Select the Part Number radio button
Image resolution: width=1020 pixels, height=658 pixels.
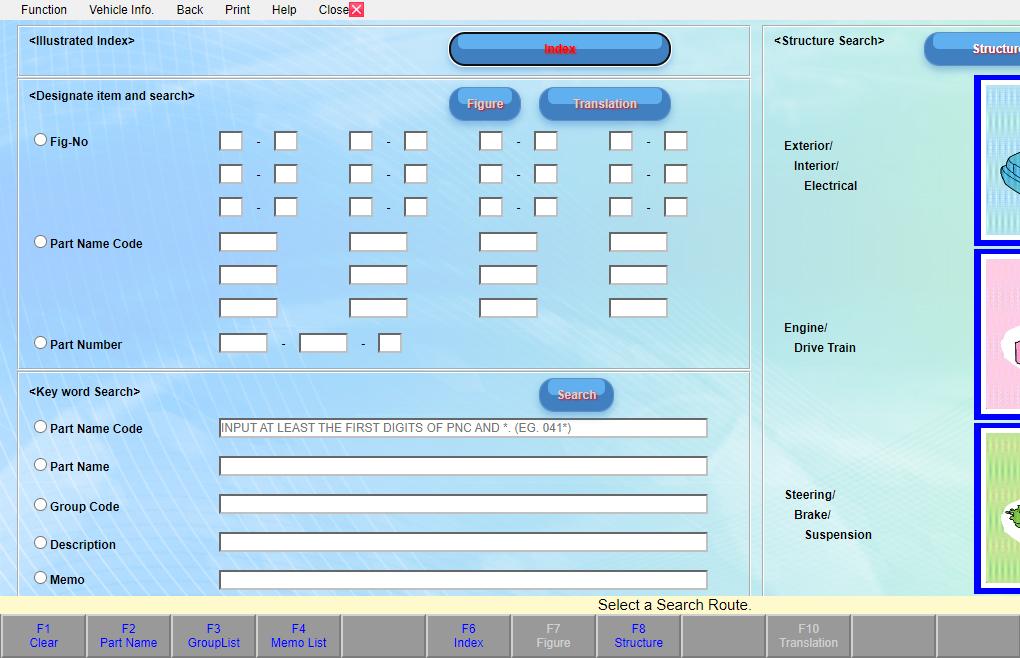pyautogui.click(x=40, y=342)
